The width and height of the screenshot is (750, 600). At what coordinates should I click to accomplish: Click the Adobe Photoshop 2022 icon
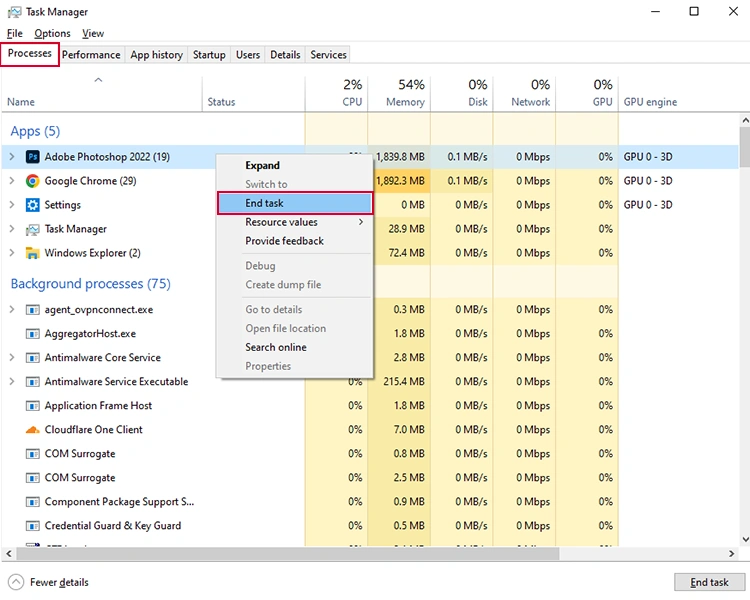(x=33, y=157)
